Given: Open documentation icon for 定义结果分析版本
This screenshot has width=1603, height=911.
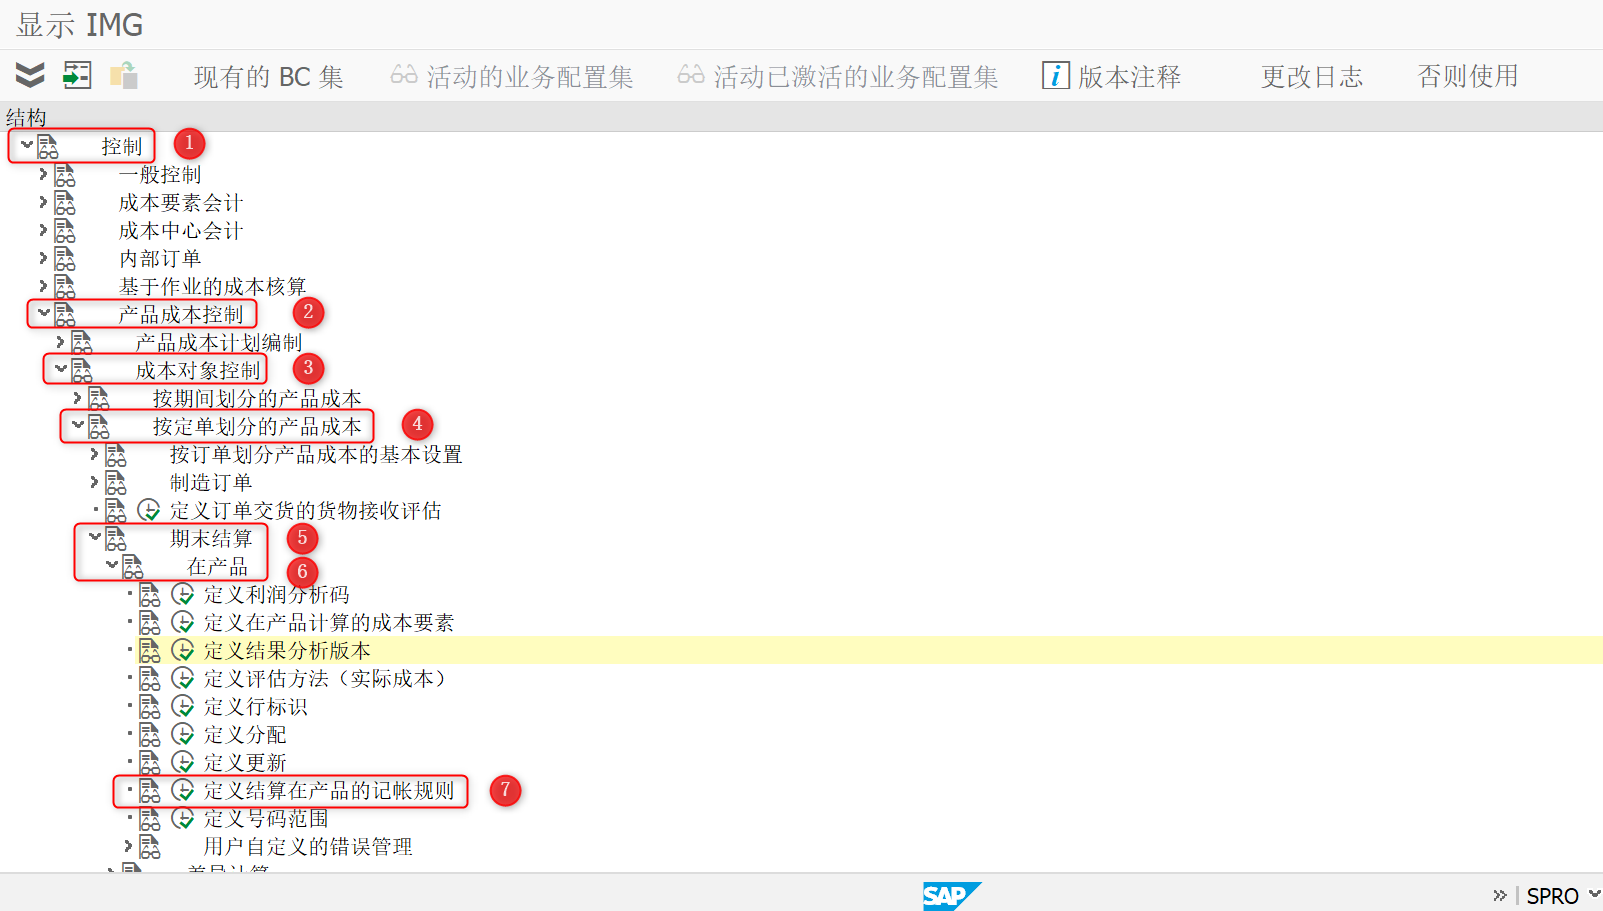Looking at the screenshot, I should coord(150,651).
